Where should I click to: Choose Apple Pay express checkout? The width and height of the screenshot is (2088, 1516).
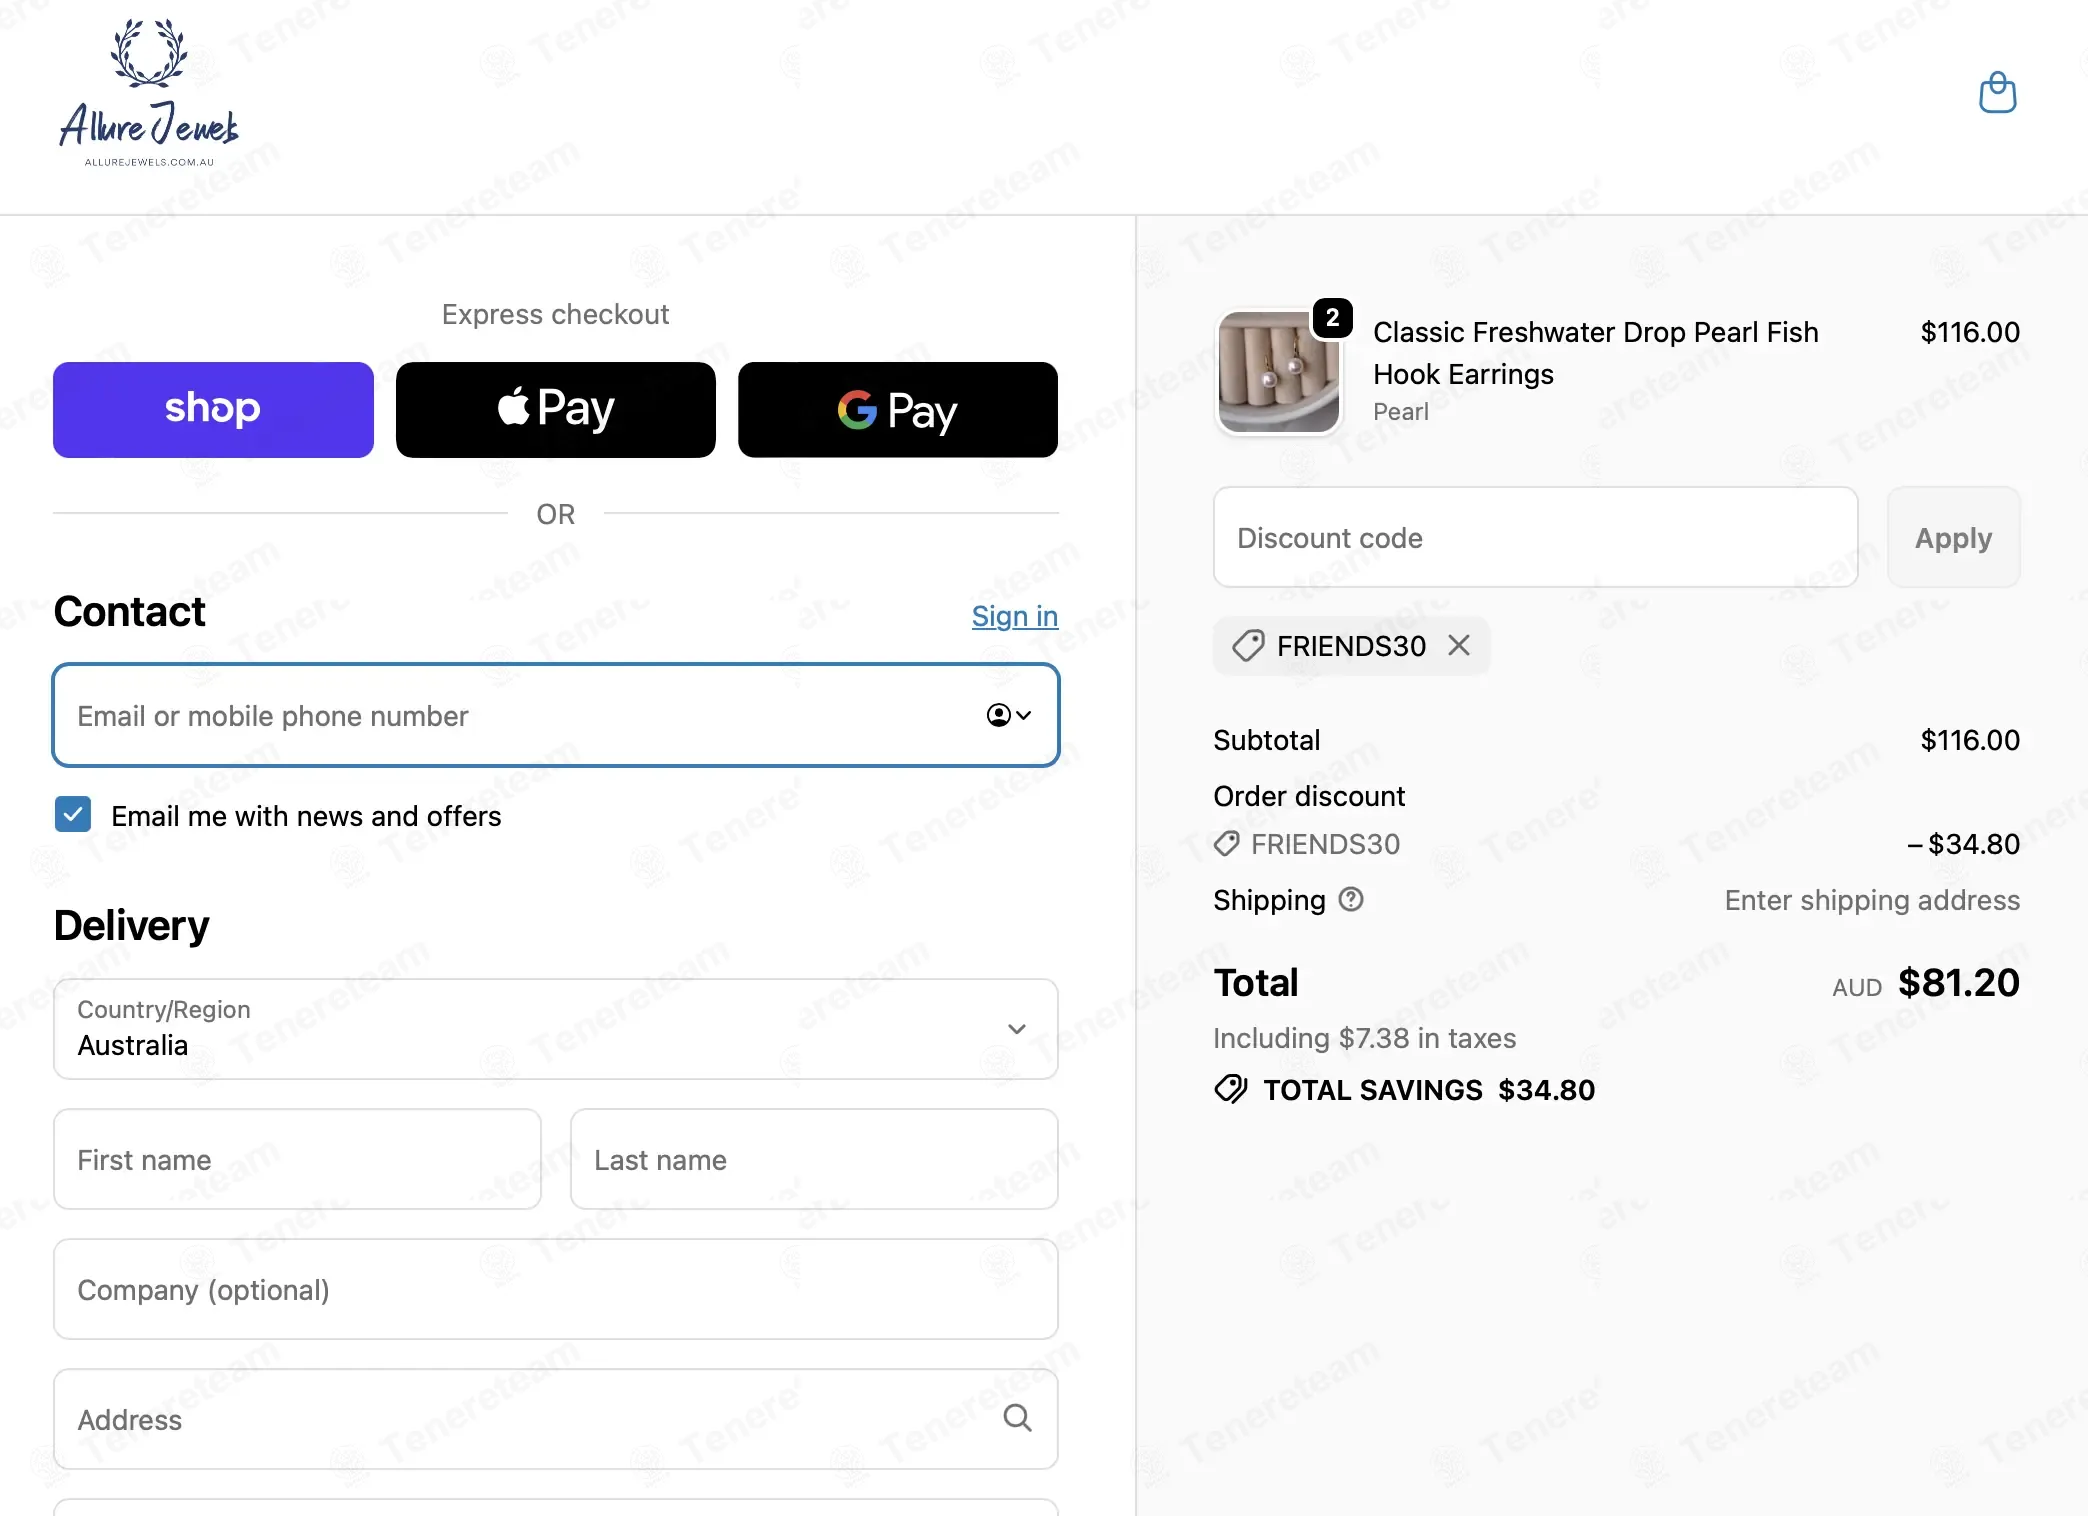click(556, 410)
